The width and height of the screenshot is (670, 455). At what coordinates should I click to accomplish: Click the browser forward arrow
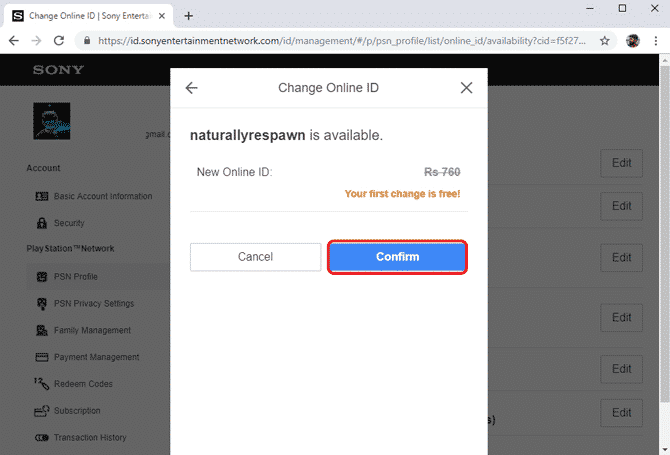pyautogui.click(x=36, y=41)
